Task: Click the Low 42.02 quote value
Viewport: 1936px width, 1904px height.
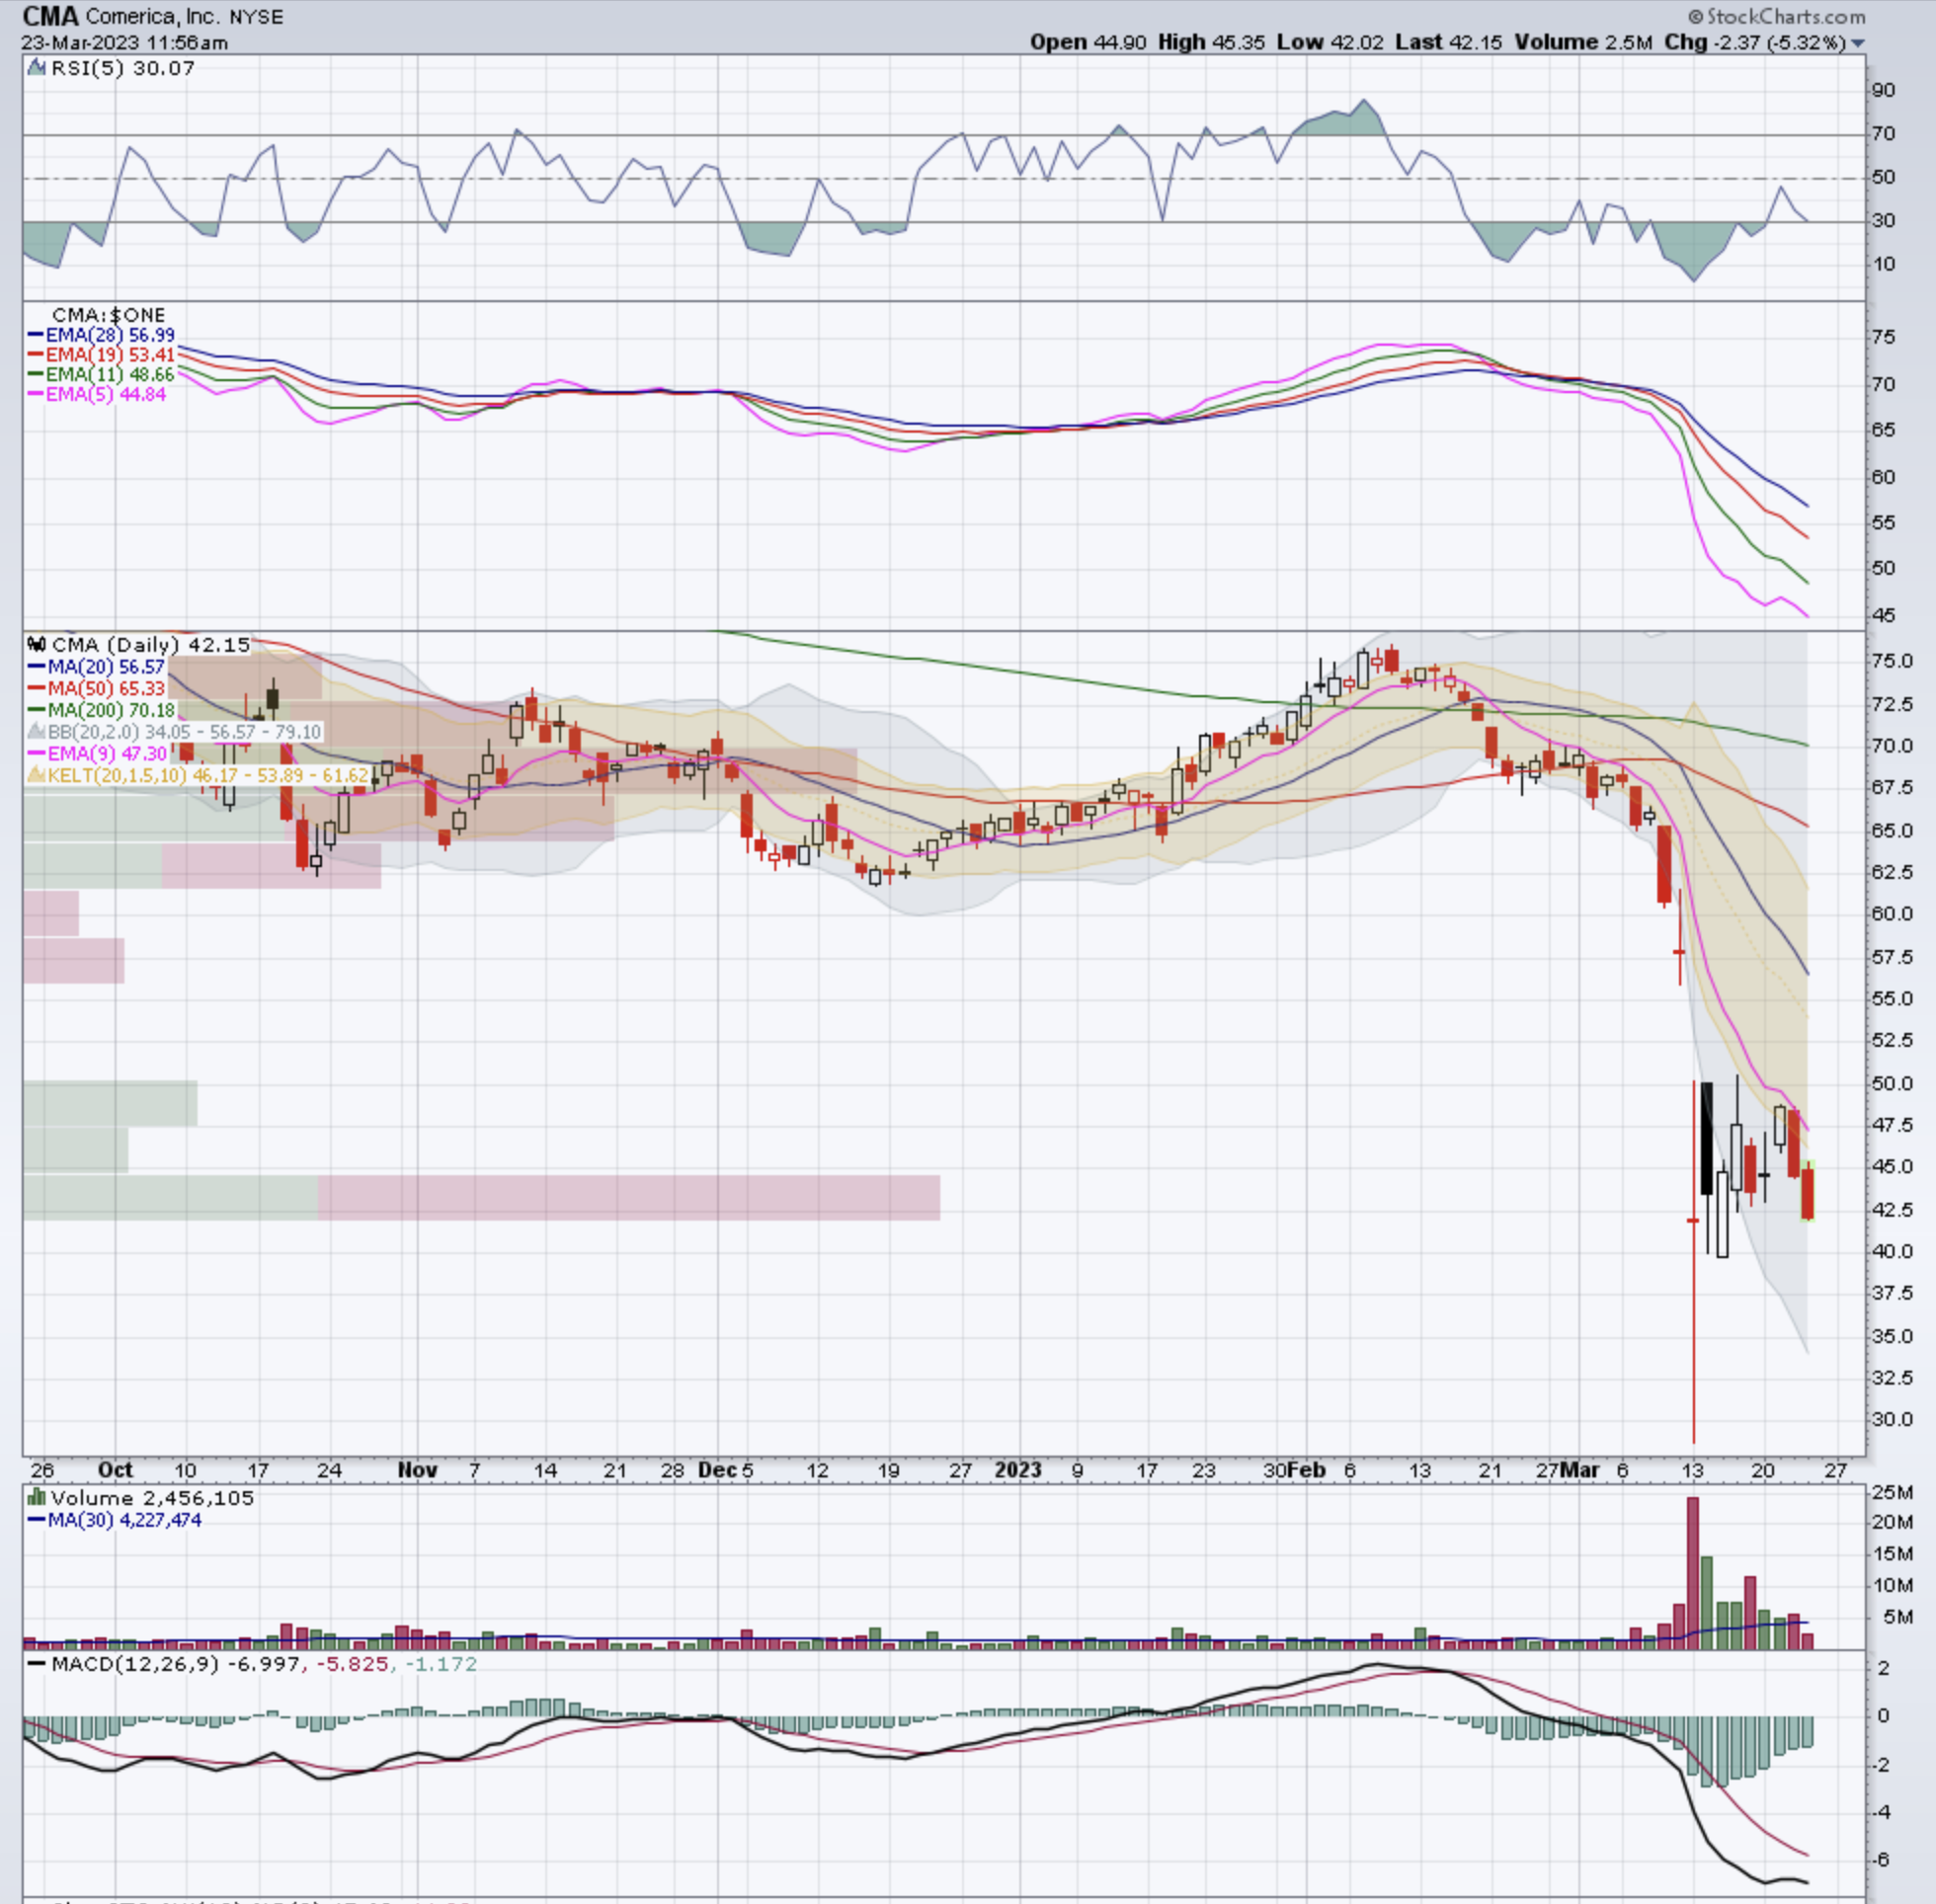Action: coord(1330,42)
